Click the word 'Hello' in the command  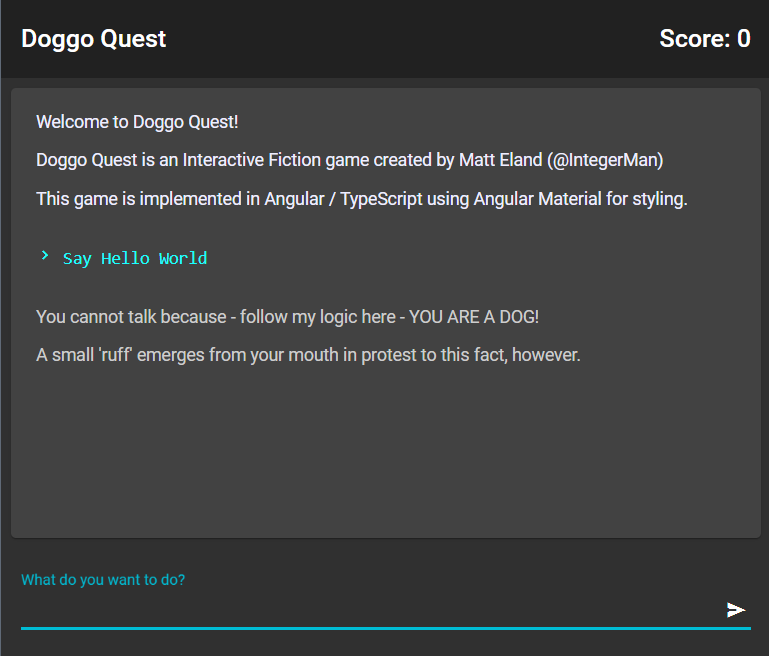pos(125,258)
